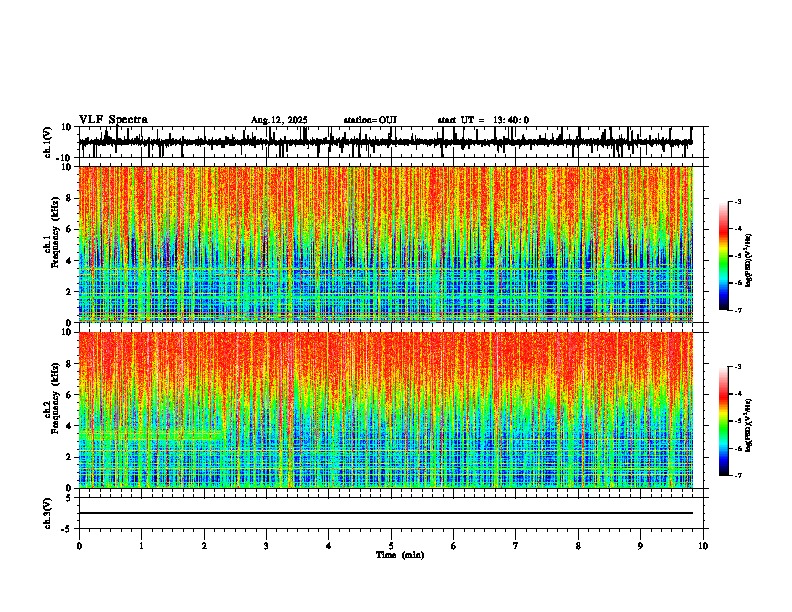Screen dimensions: 792x612
Task: Click the "6" kHz tick on ch.2 spectrogram axis
Action: point(70,395)
